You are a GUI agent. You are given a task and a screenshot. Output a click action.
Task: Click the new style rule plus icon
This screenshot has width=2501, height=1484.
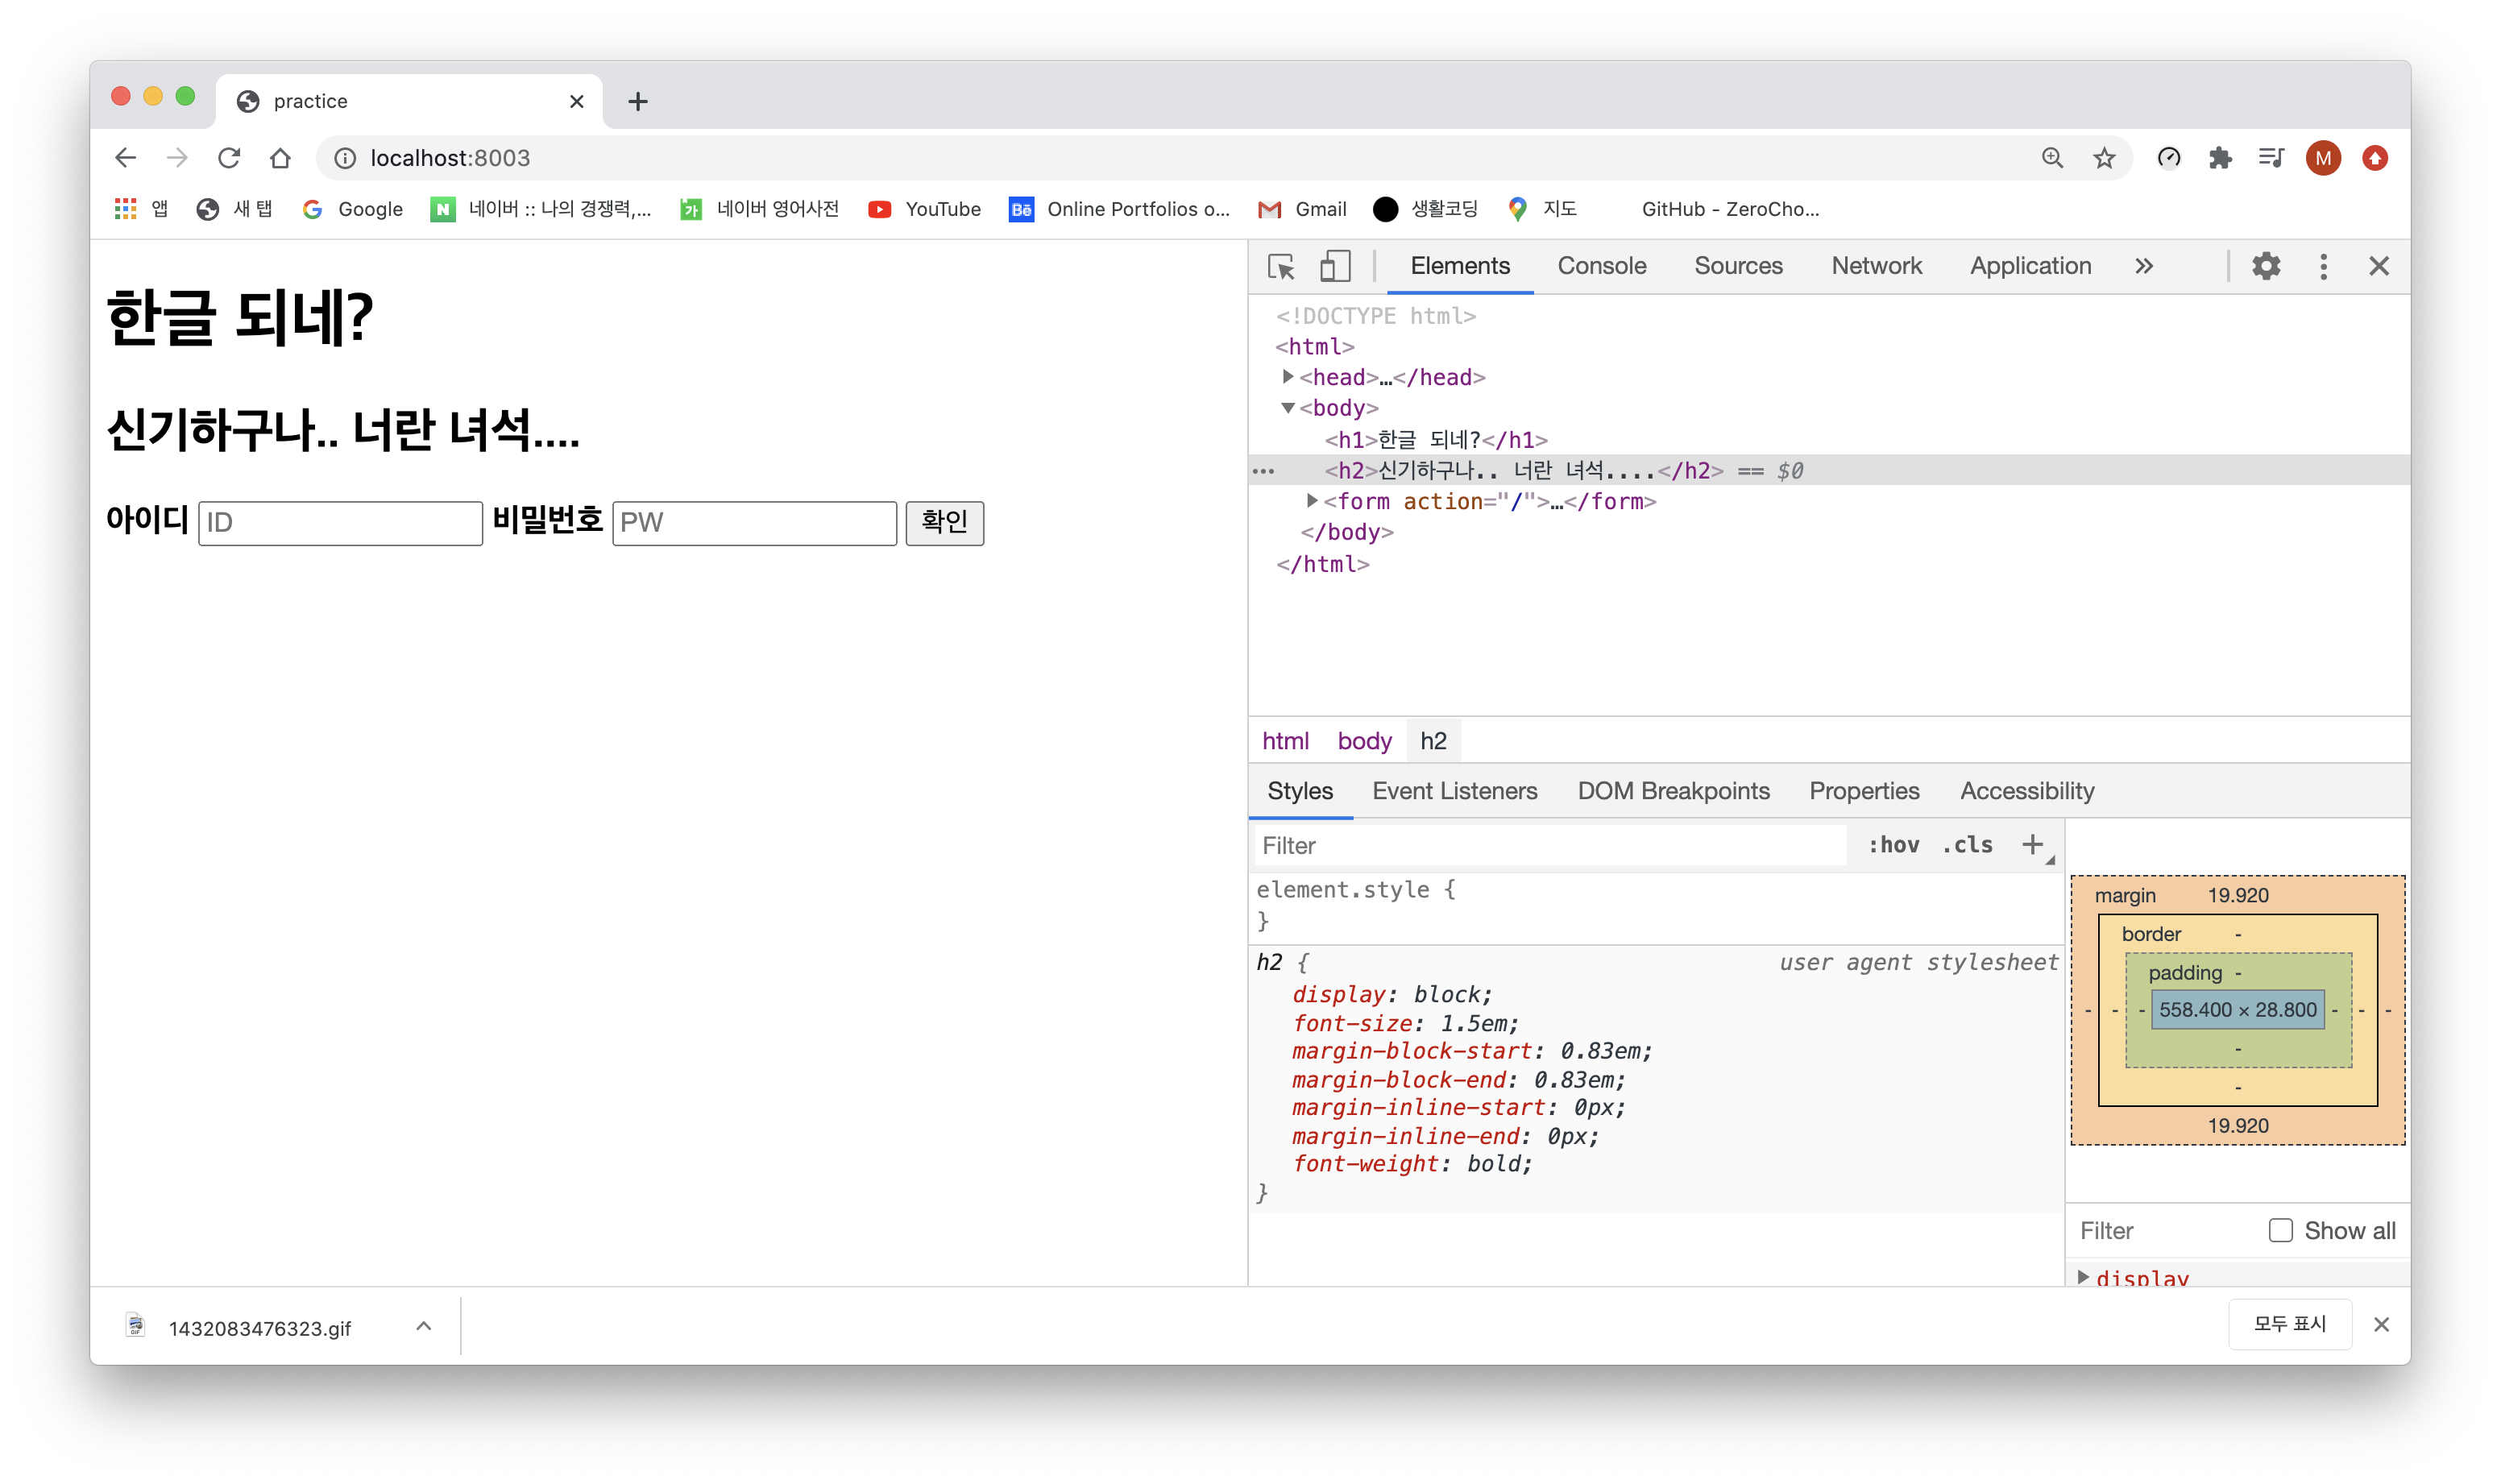(x=2032, y=845)
